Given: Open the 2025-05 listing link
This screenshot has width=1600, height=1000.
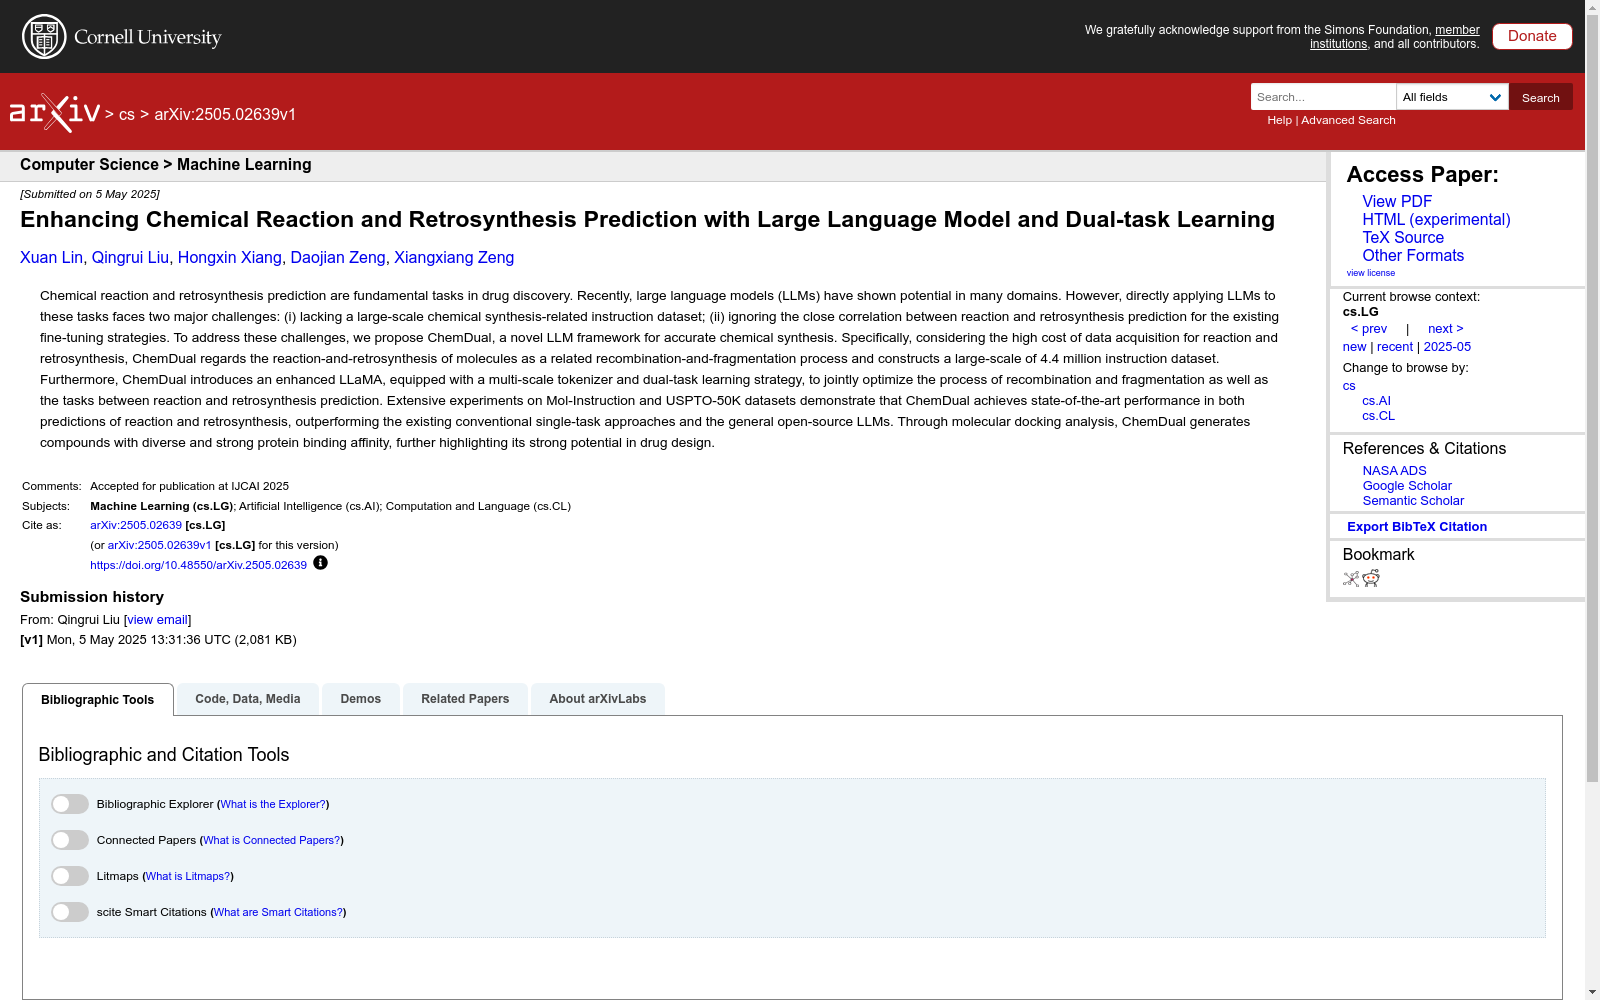Looking at the screenshot, I should coord(1447,347).
